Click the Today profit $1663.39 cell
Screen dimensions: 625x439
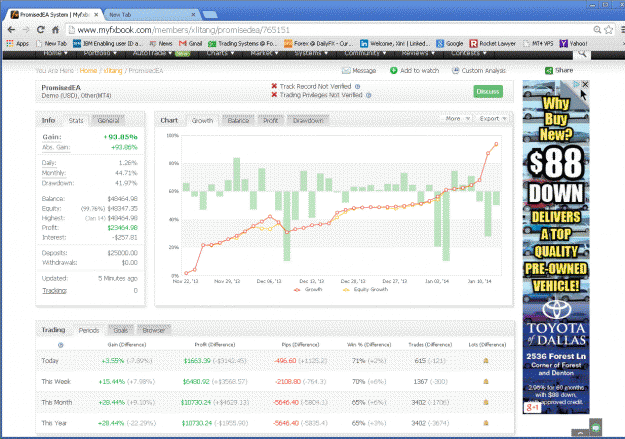pyautogui.click(x=197, y=360)
